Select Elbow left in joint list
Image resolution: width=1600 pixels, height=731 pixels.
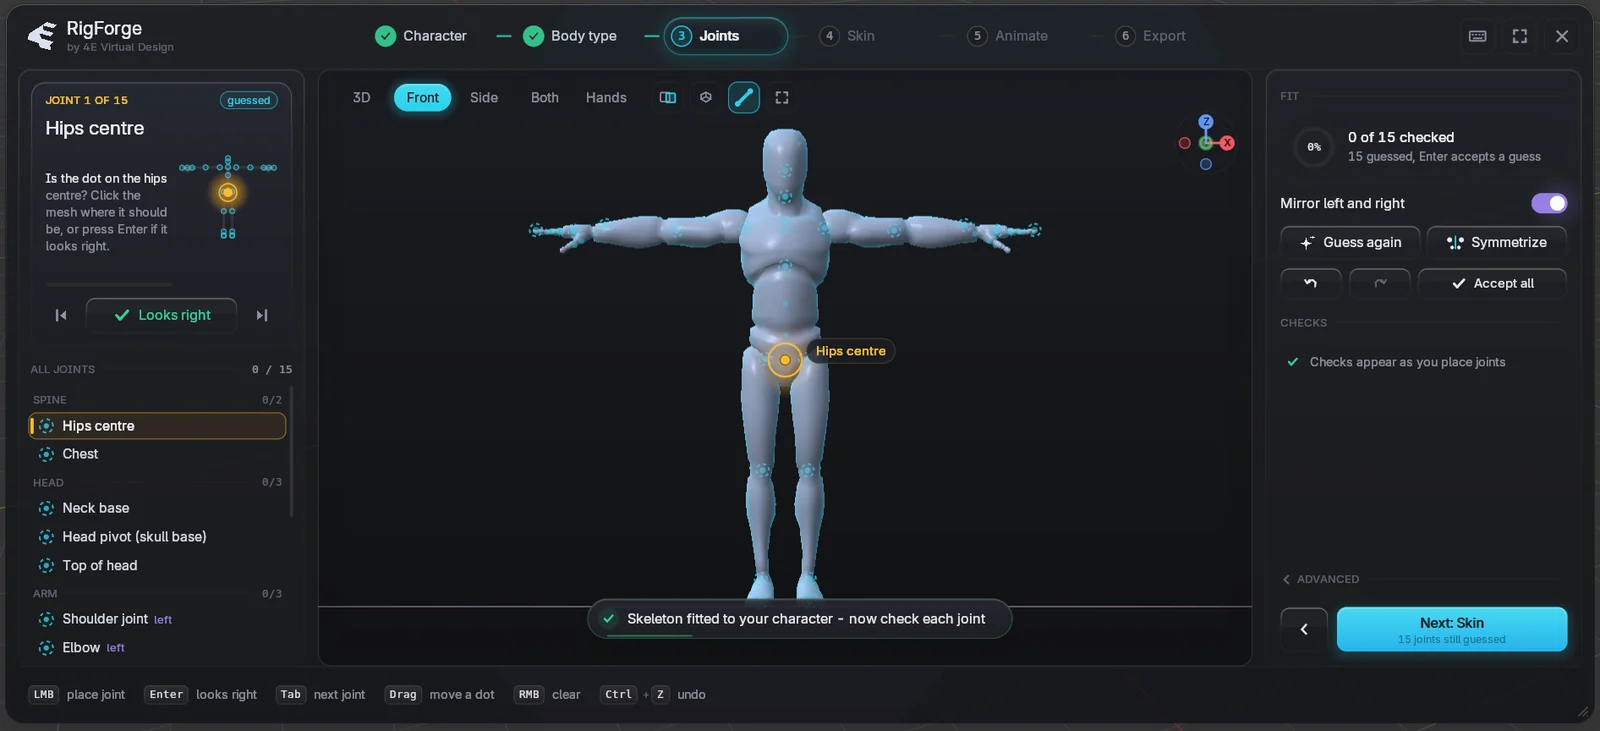pyautogui.click(x=158, y=647)
